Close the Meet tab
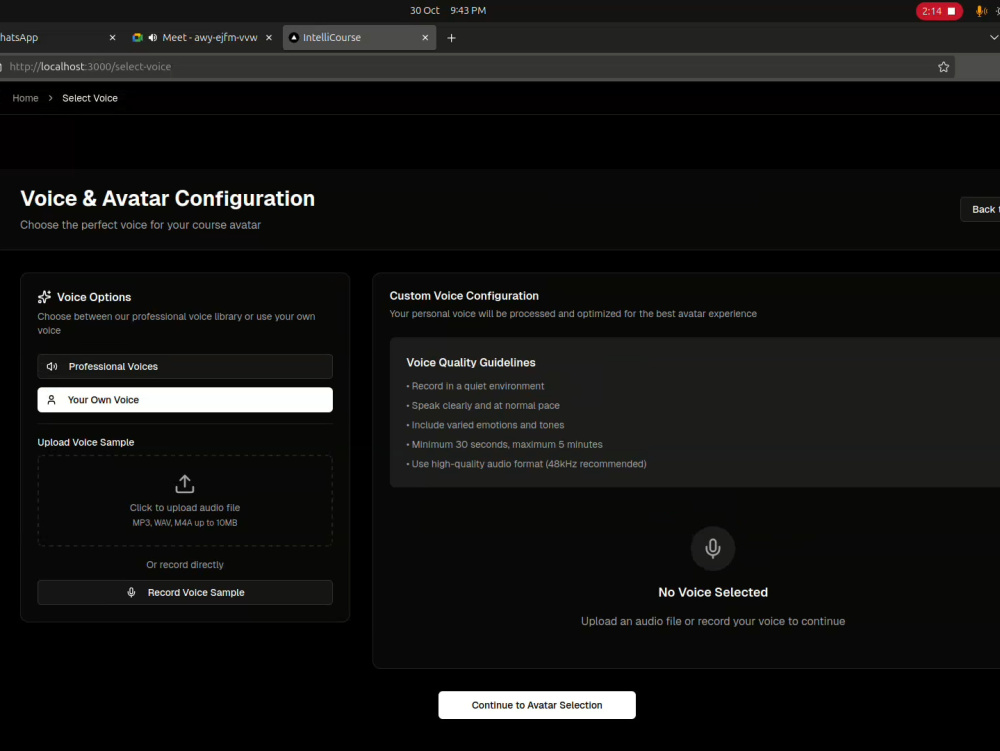The image size is (1000, 751). 268,38
